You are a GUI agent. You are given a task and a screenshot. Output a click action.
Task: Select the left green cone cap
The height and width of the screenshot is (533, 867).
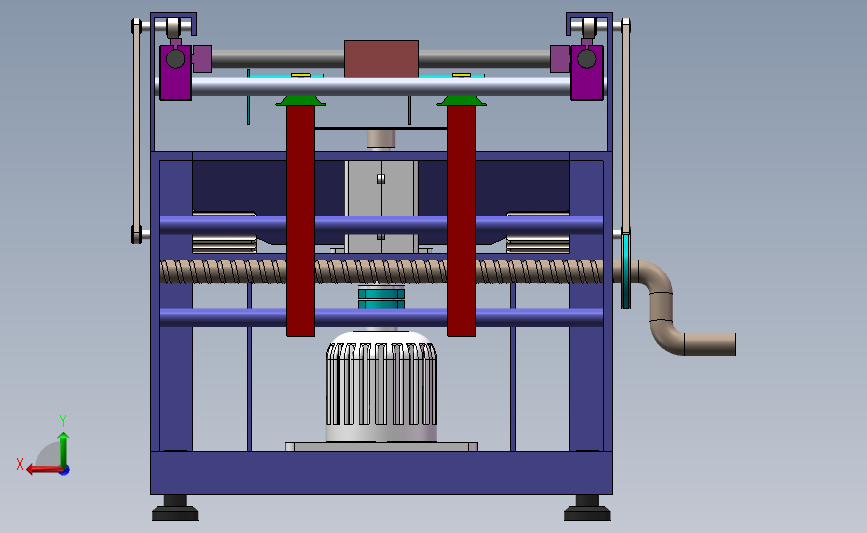(x=300, y=101)
